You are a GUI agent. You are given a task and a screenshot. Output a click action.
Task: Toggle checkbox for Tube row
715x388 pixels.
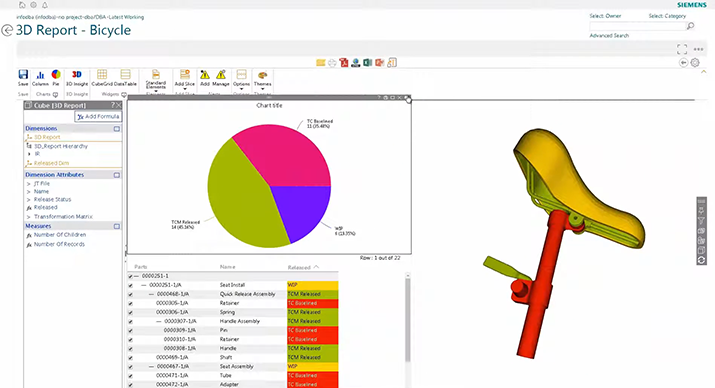point(130,376)
